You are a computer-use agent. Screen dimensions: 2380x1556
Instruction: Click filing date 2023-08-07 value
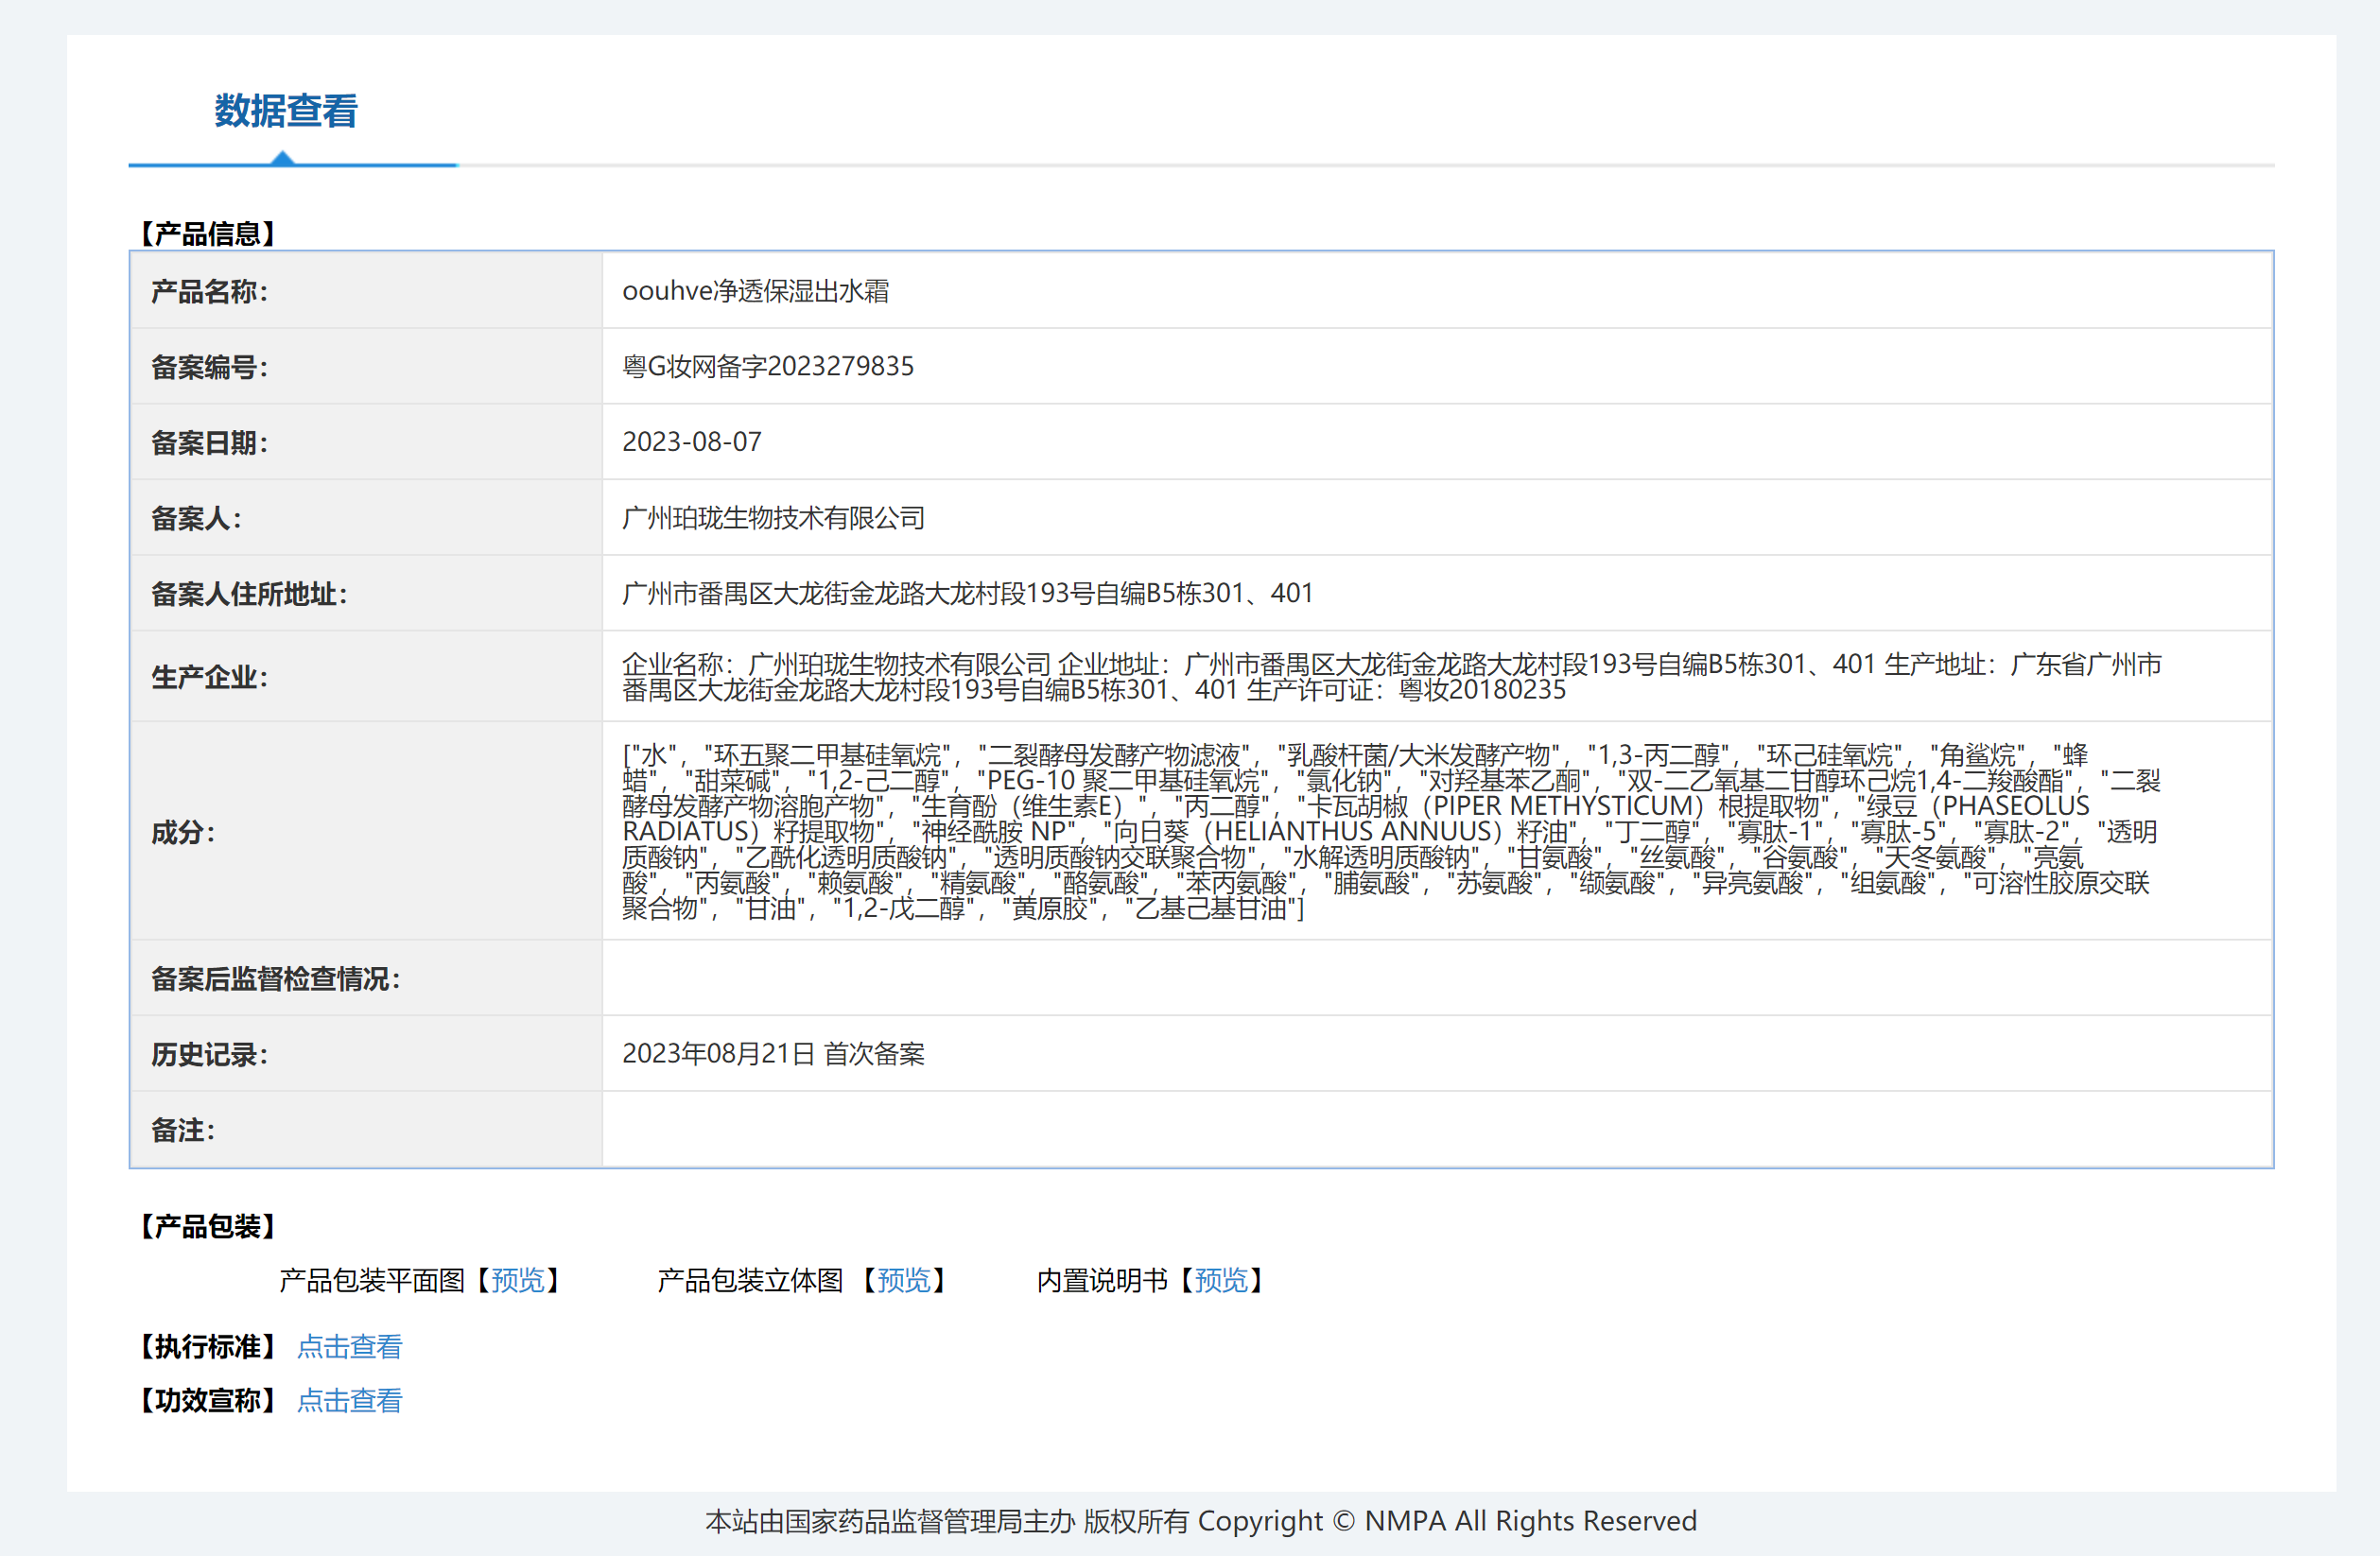(691, 442)
